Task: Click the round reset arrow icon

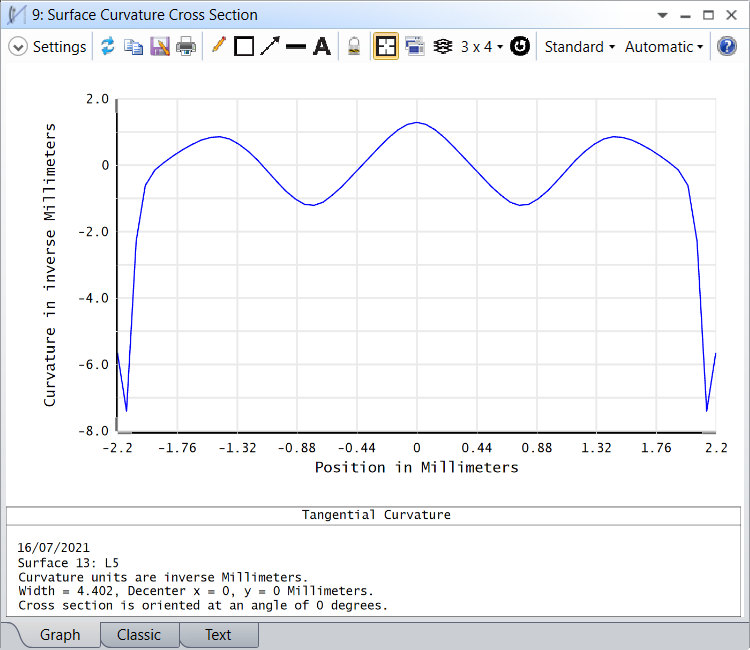Action: coord(519,46)
